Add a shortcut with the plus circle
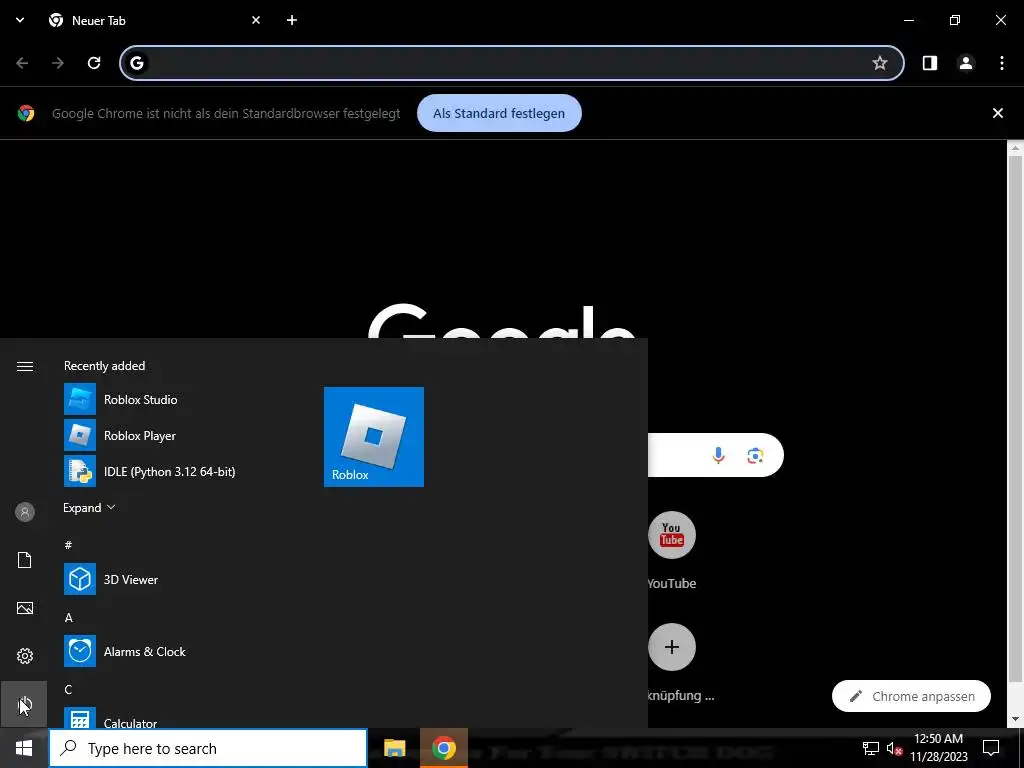This screenshot has width=1024, height=768. click(x=671, y=647)
